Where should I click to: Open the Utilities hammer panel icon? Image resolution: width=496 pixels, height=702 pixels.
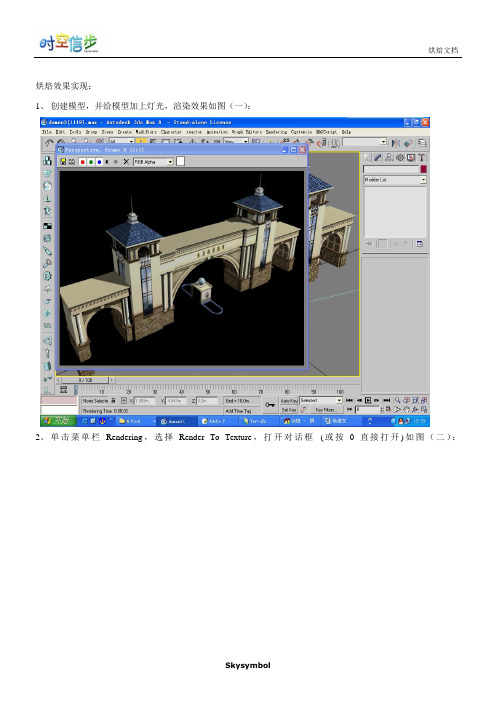(422, 158)
